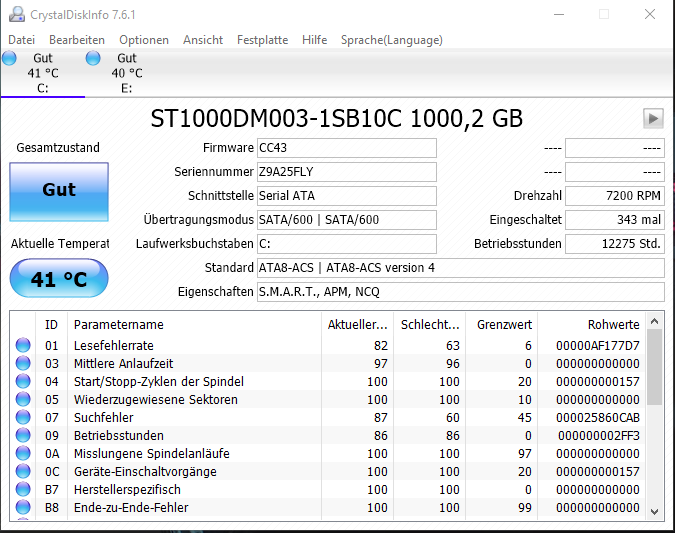
Task: Click the Aktueller... column header
Action: click(357, 325)
